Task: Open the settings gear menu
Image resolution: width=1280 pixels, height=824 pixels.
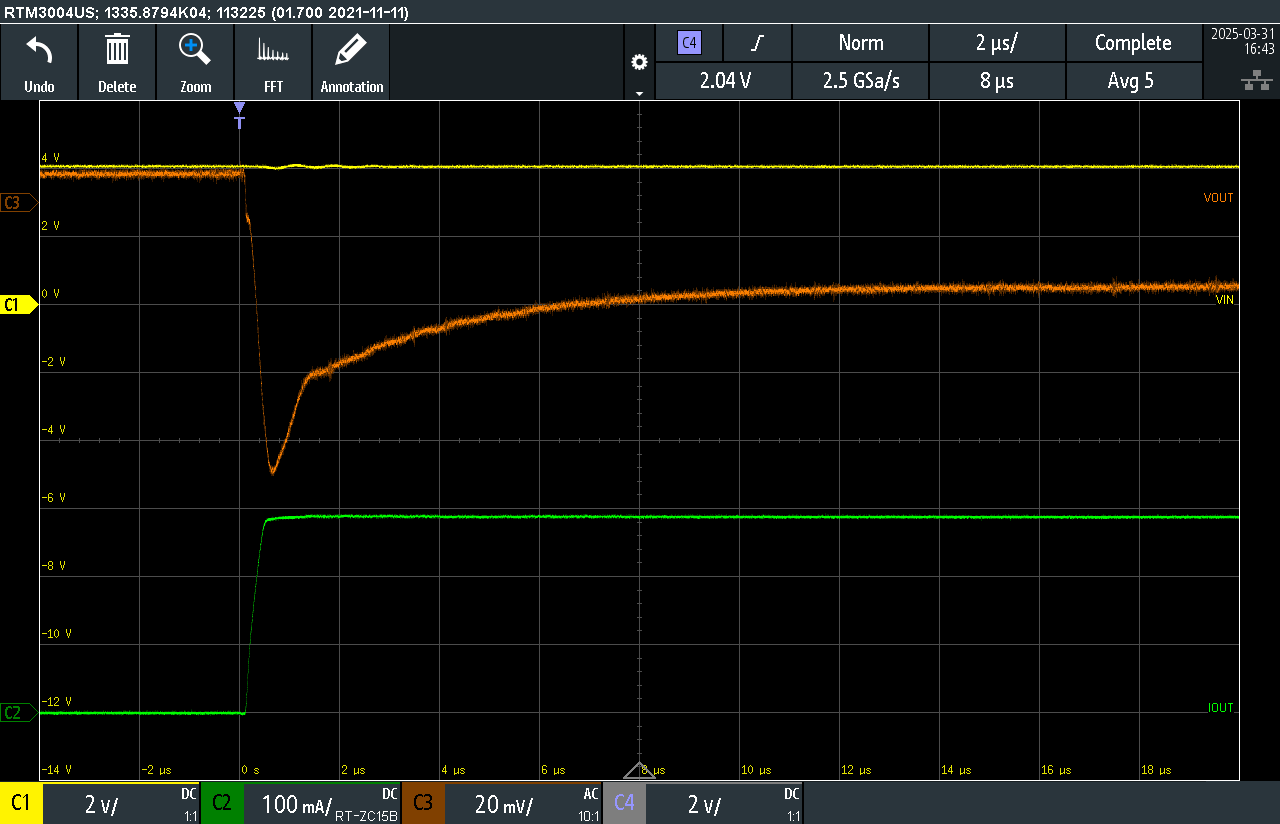Action: coord(639,63)
